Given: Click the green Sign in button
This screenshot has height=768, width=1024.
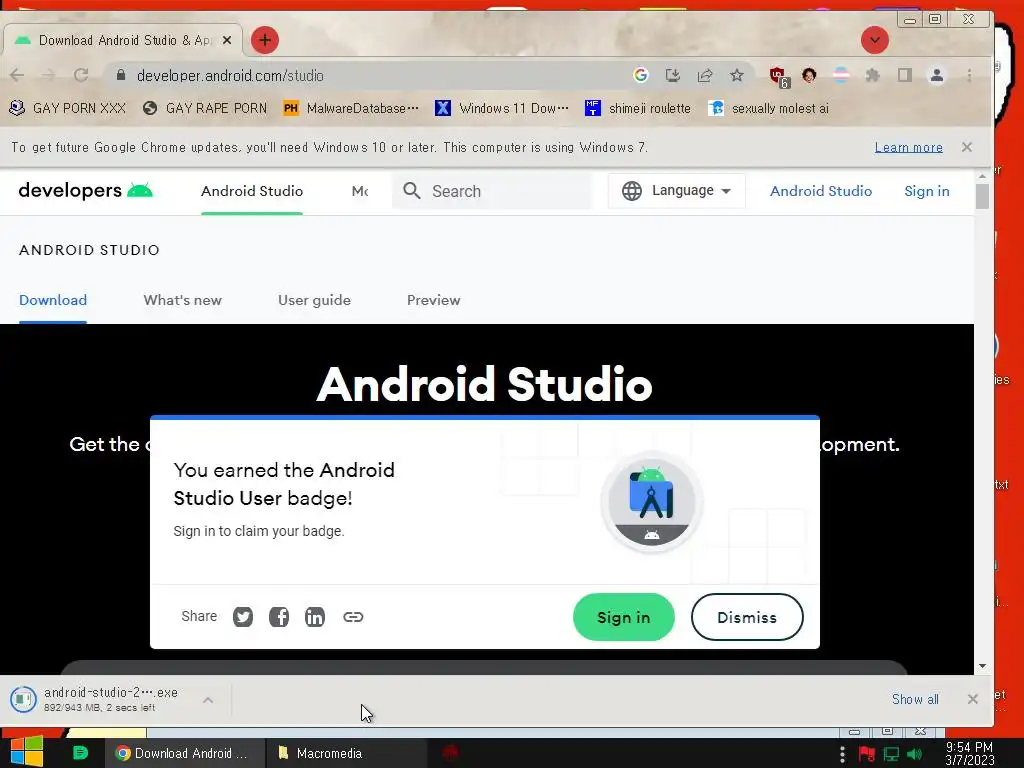Looking at the screenshot, I should coord(624,617).
